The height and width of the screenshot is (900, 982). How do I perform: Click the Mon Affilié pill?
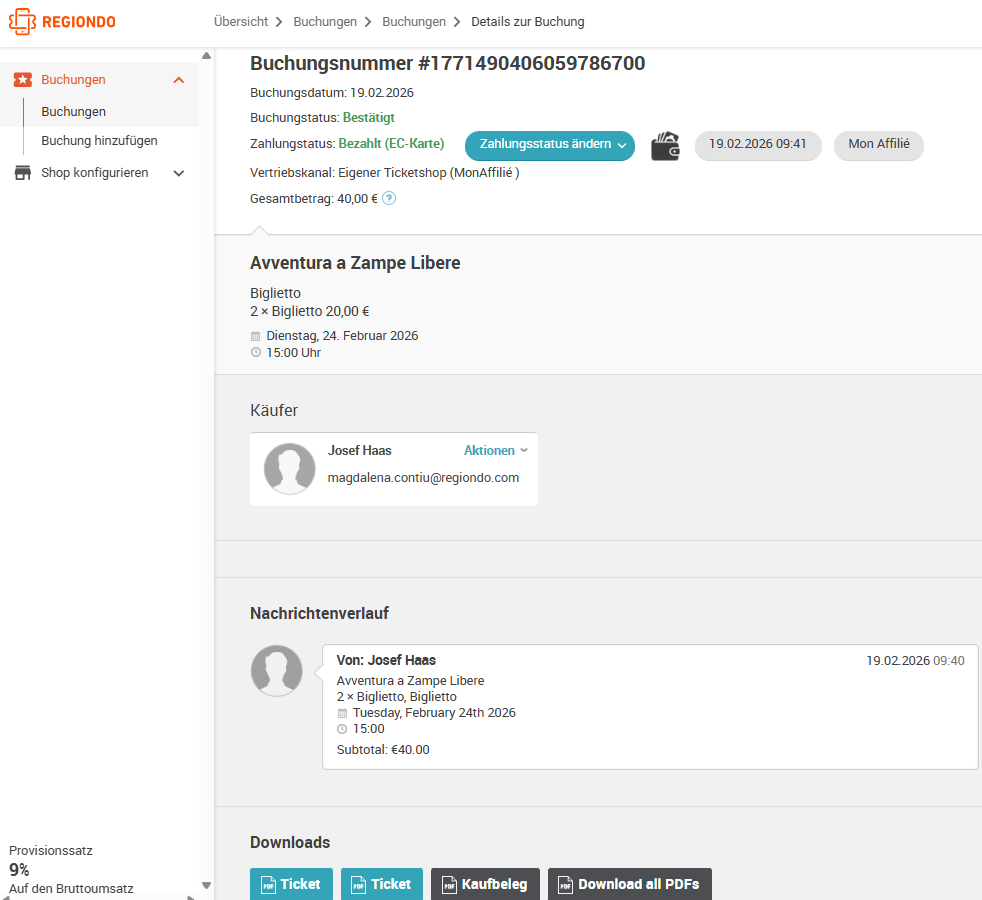point(879,145)
